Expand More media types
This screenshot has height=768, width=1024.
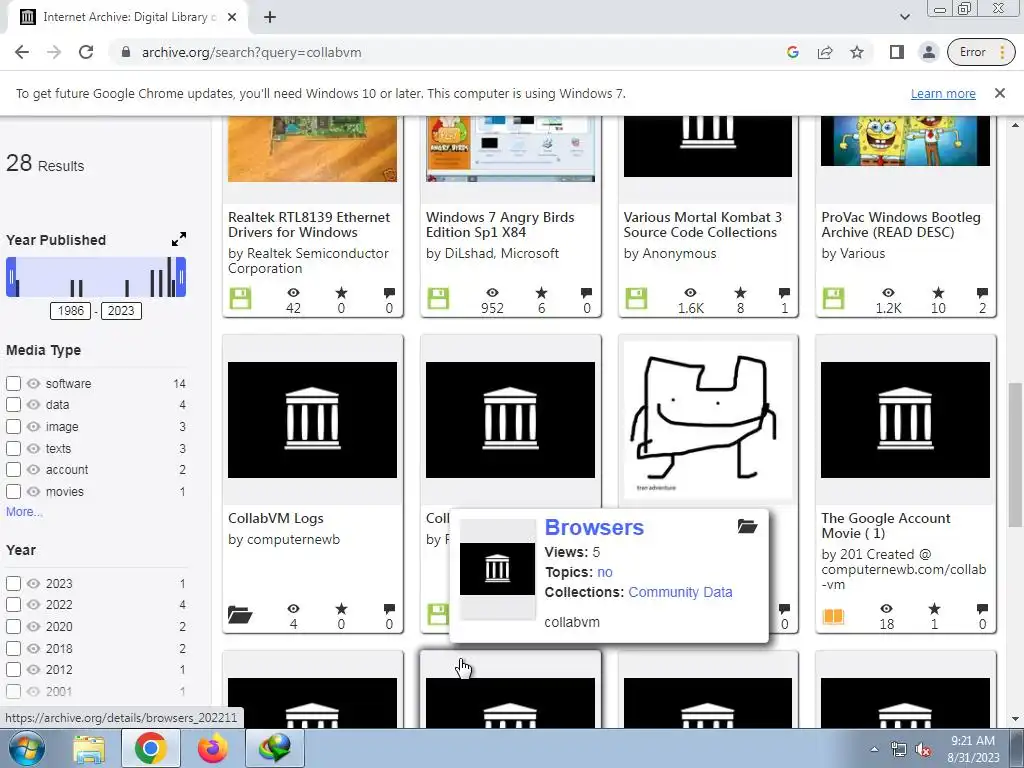[x=24, y=511]
